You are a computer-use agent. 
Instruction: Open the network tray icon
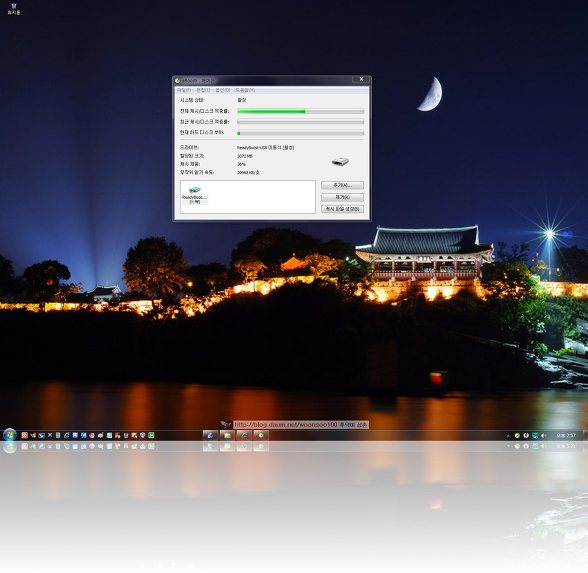(x=535, y=435)
